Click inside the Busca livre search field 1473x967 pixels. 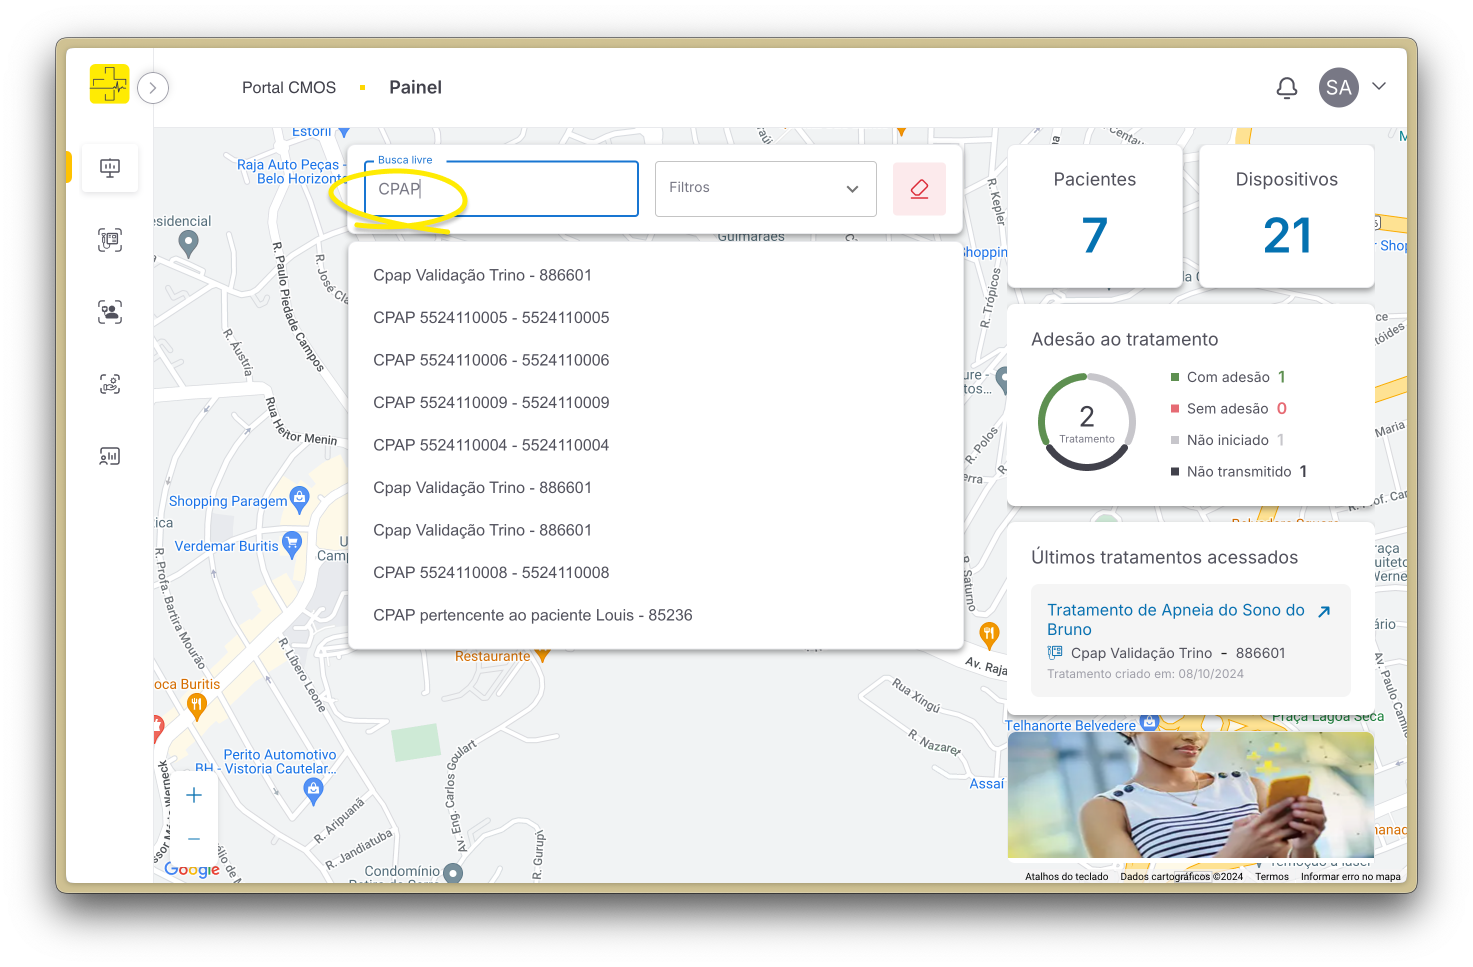coord(501,189)
